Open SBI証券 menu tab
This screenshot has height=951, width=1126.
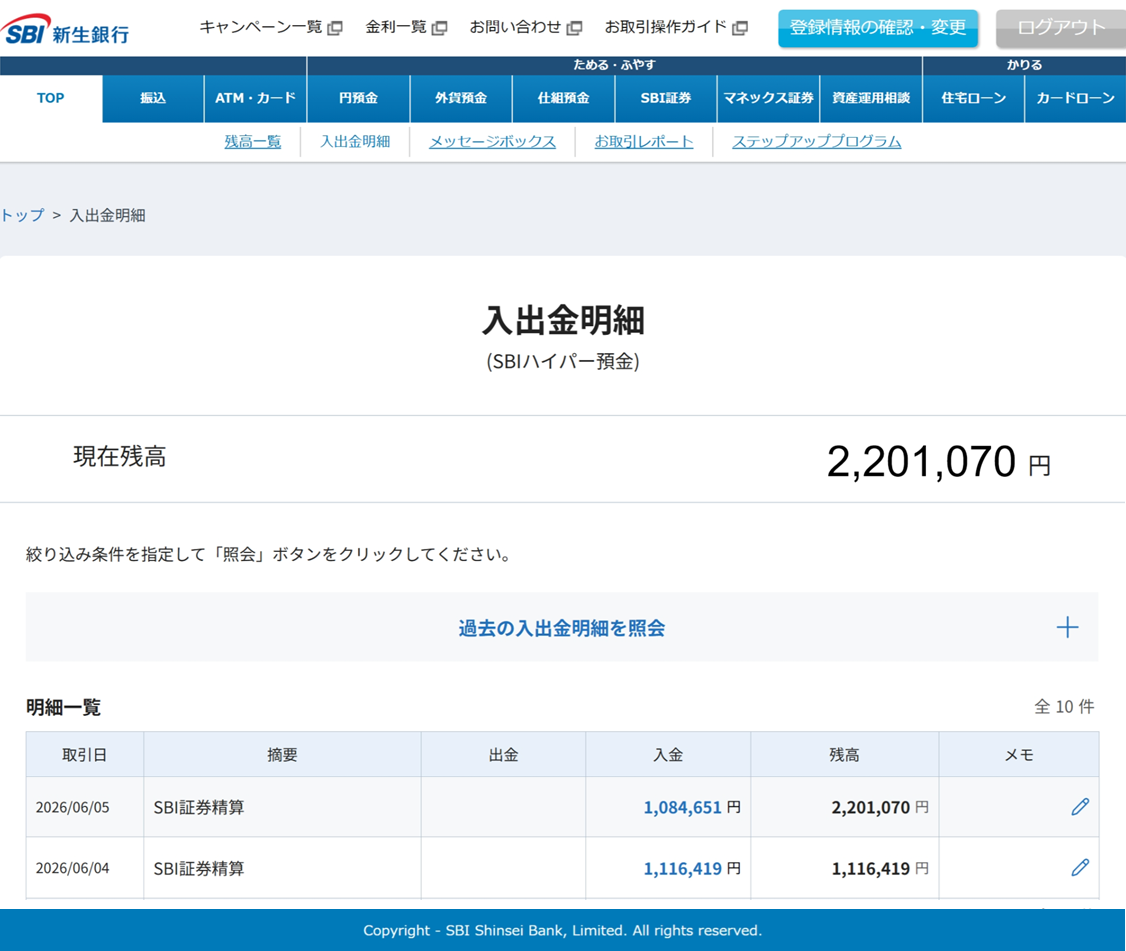click(x=666, y=98)
